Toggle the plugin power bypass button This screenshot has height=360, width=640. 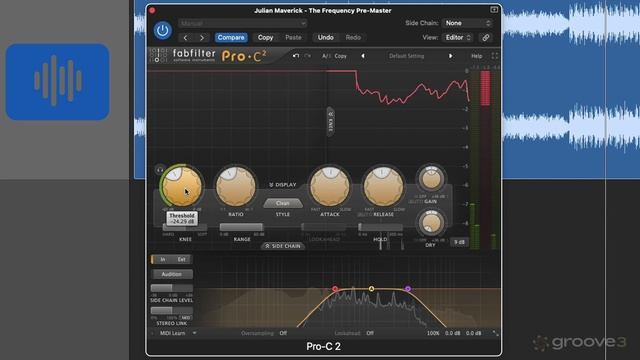pos(162,31)
